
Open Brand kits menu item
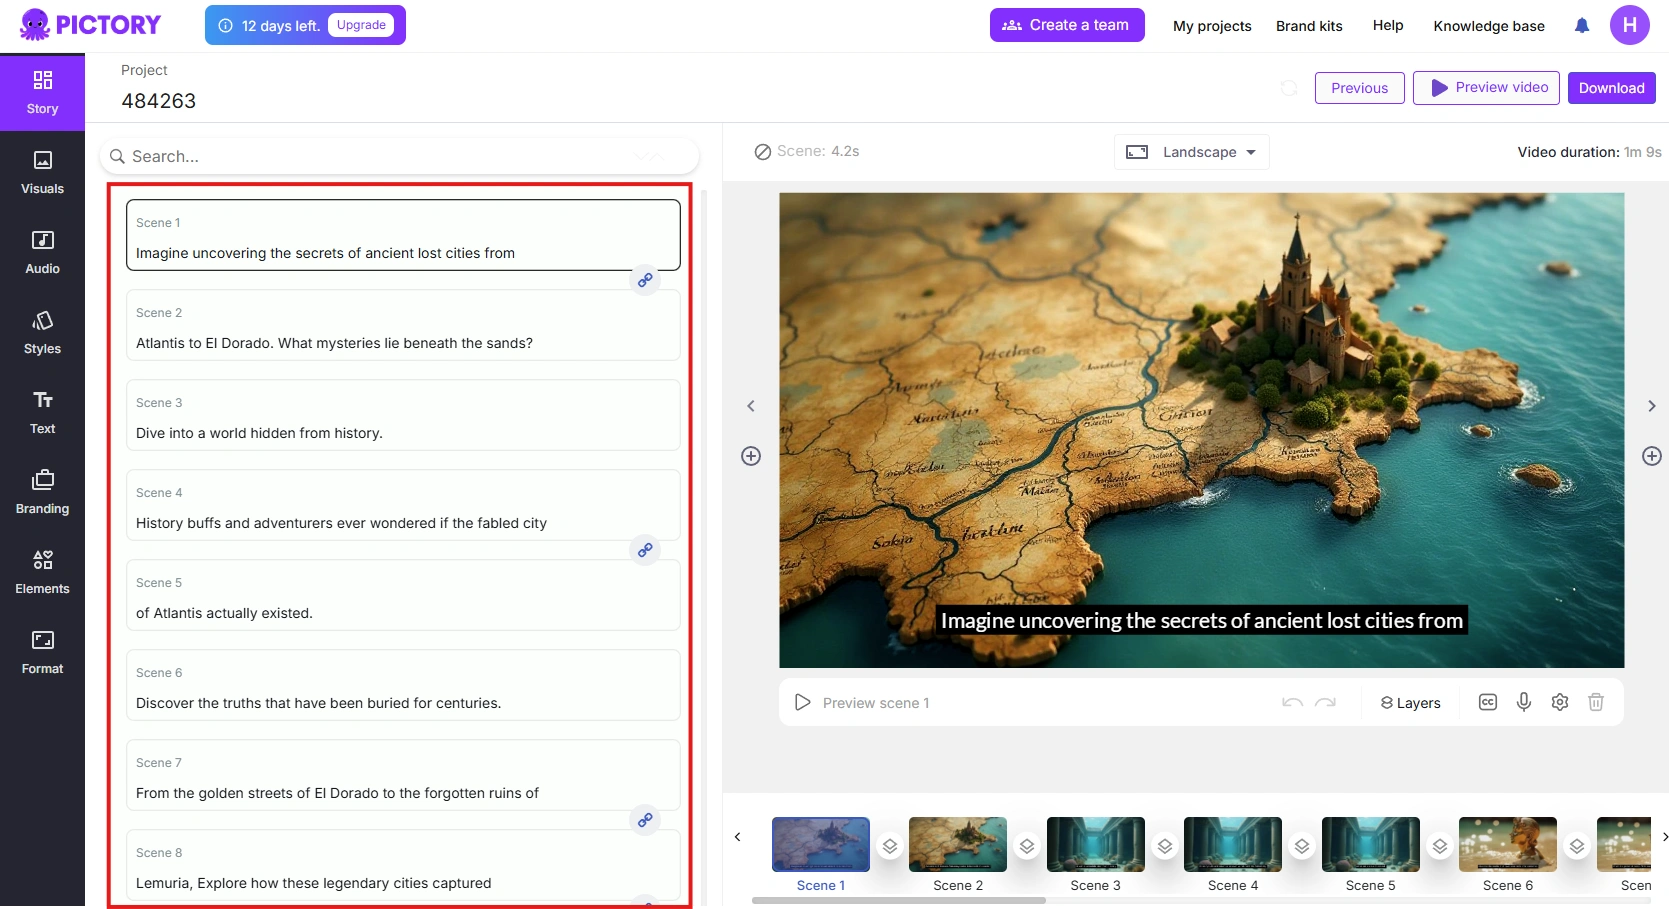click(1308, 26)
